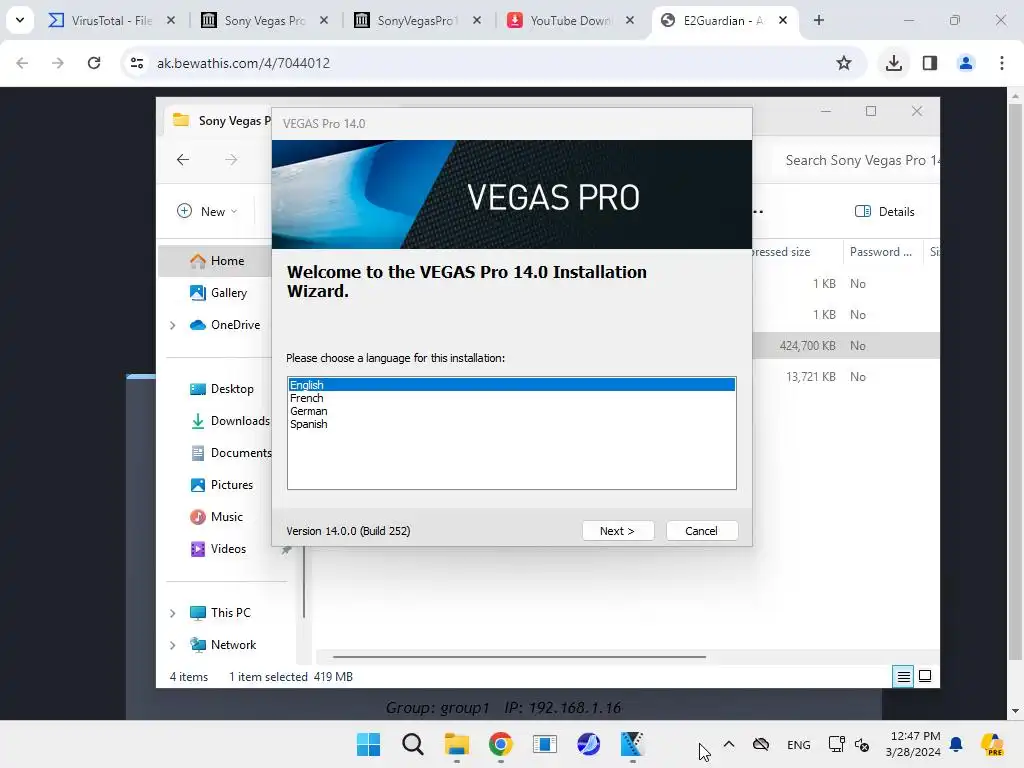Open Downloads in Explorer sidebar
This screenshot has width=1024, height=768.
229,421
